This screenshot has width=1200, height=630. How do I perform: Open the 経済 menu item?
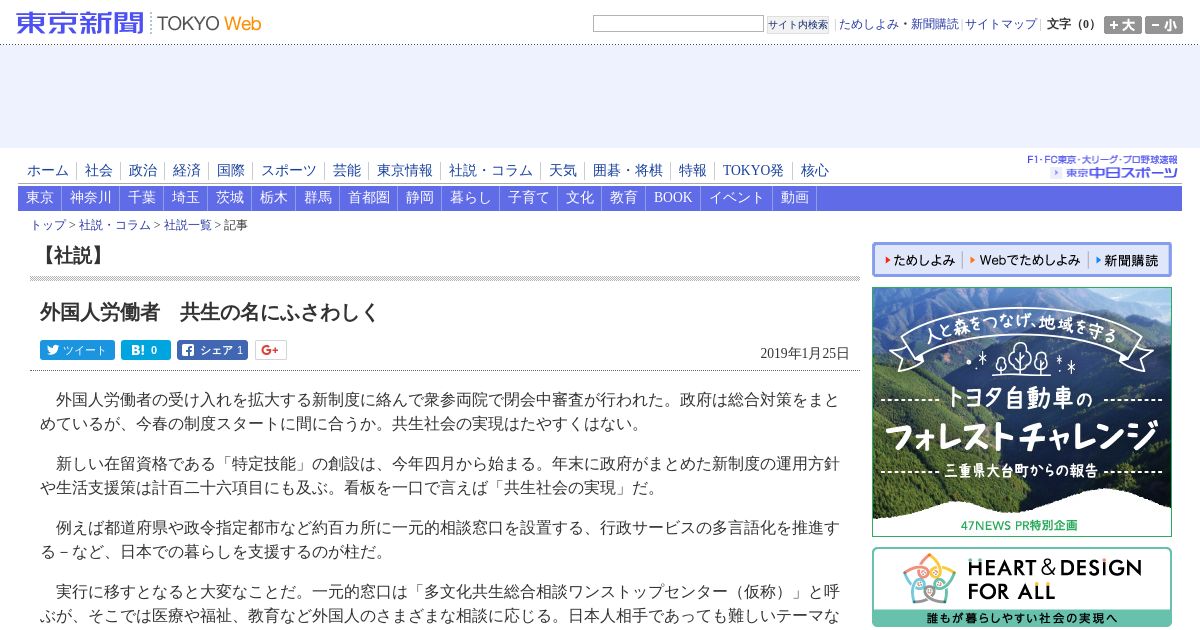(187, 171)
